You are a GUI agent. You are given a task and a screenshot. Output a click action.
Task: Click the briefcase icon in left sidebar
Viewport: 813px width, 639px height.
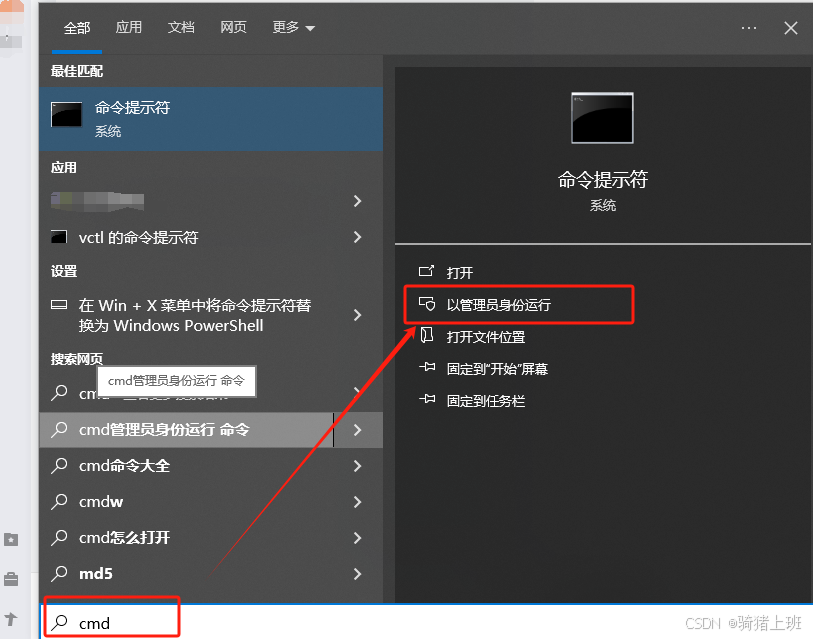(11, 579)
